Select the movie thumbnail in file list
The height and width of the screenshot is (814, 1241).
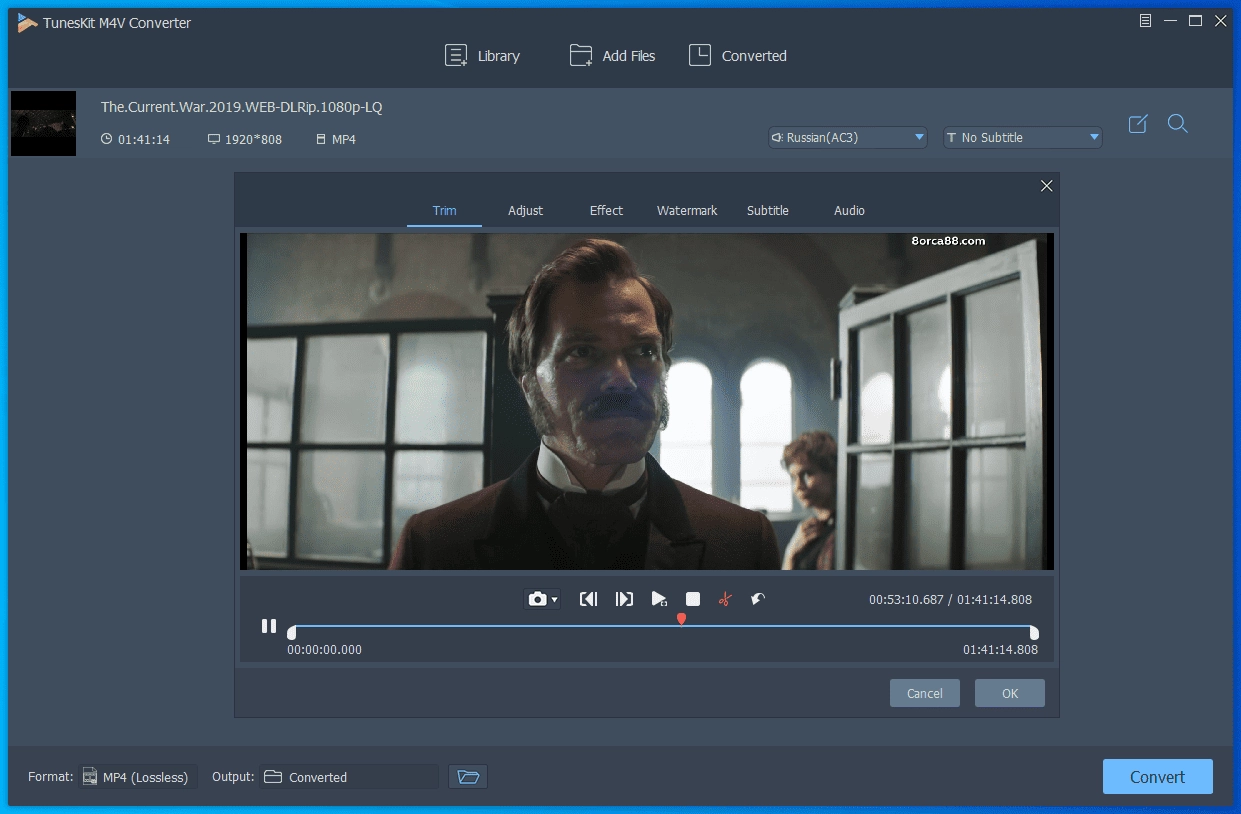click(43, 123)
